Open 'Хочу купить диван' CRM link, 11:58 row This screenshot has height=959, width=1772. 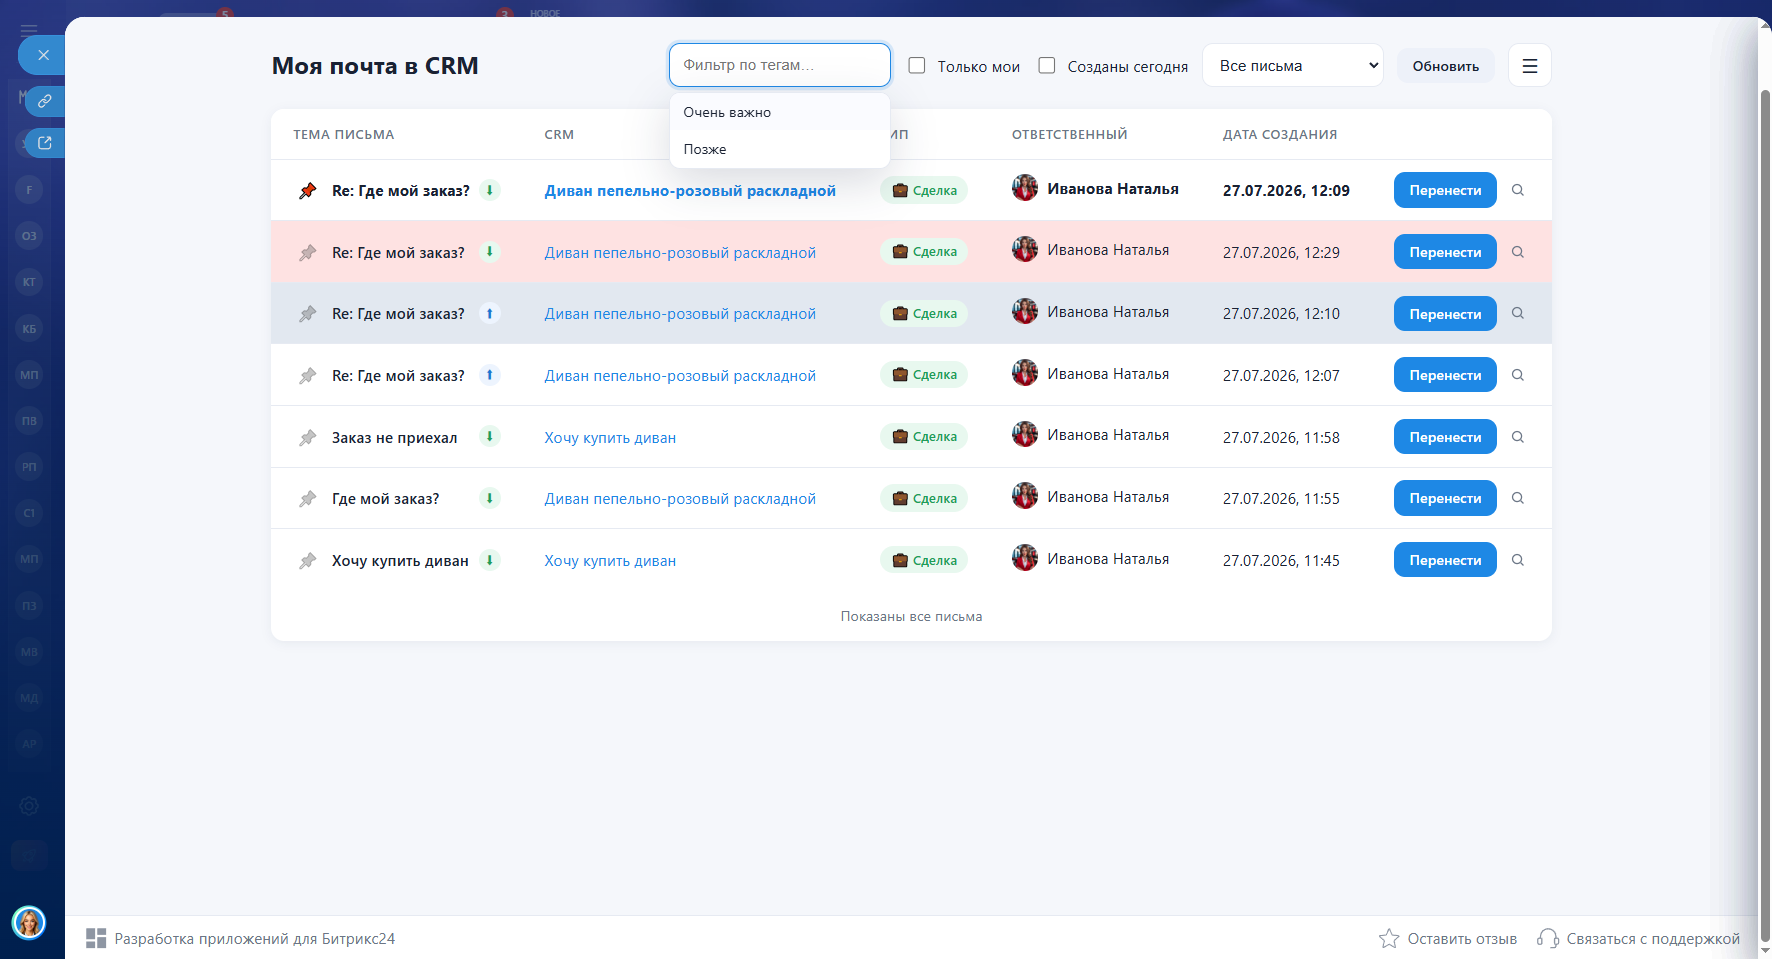click(x=610, y=438)
